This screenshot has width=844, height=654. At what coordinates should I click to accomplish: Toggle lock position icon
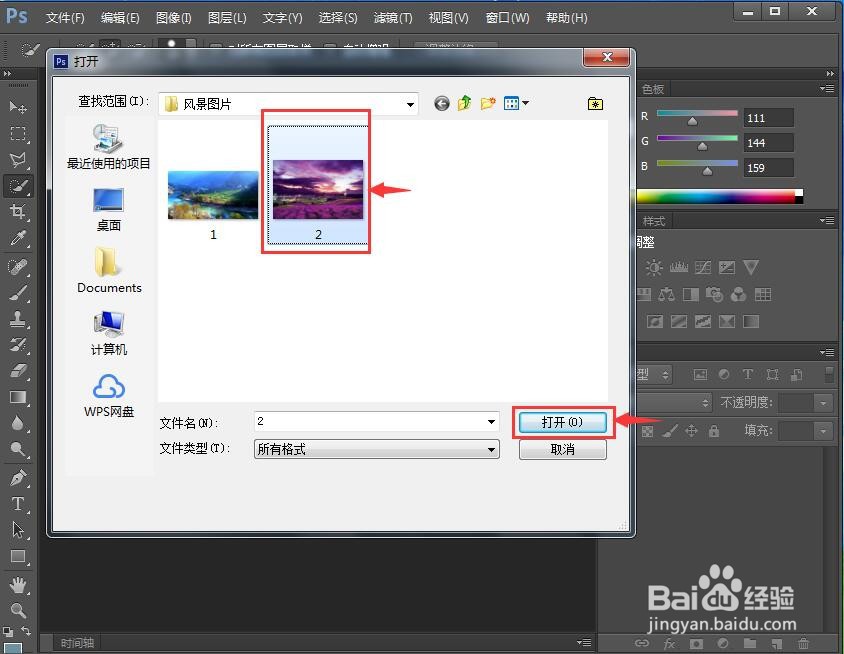(x=691, y=431)
